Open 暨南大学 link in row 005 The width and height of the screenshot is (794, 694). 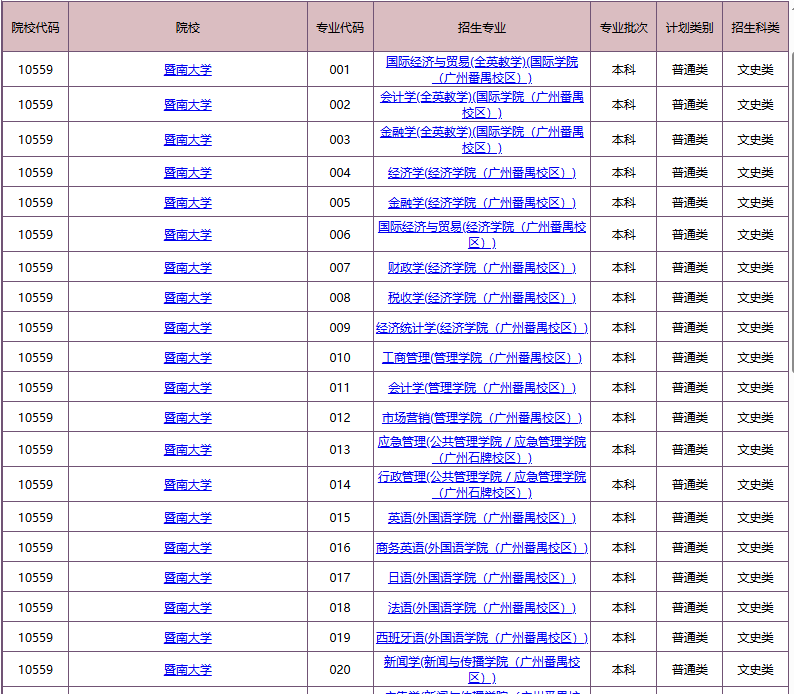[187, 203]
